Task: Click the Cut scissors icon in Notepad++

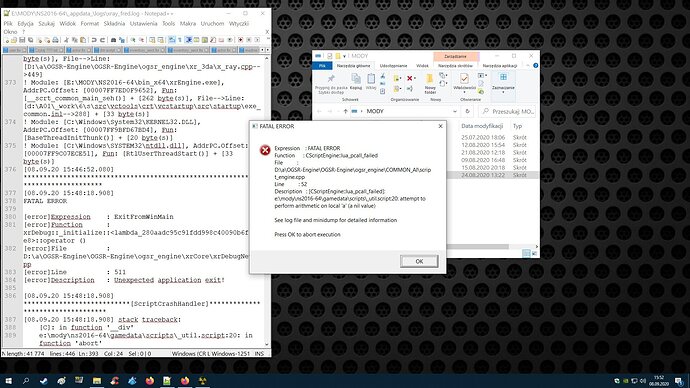Action: pyautogui.click(x=66, y=40)
